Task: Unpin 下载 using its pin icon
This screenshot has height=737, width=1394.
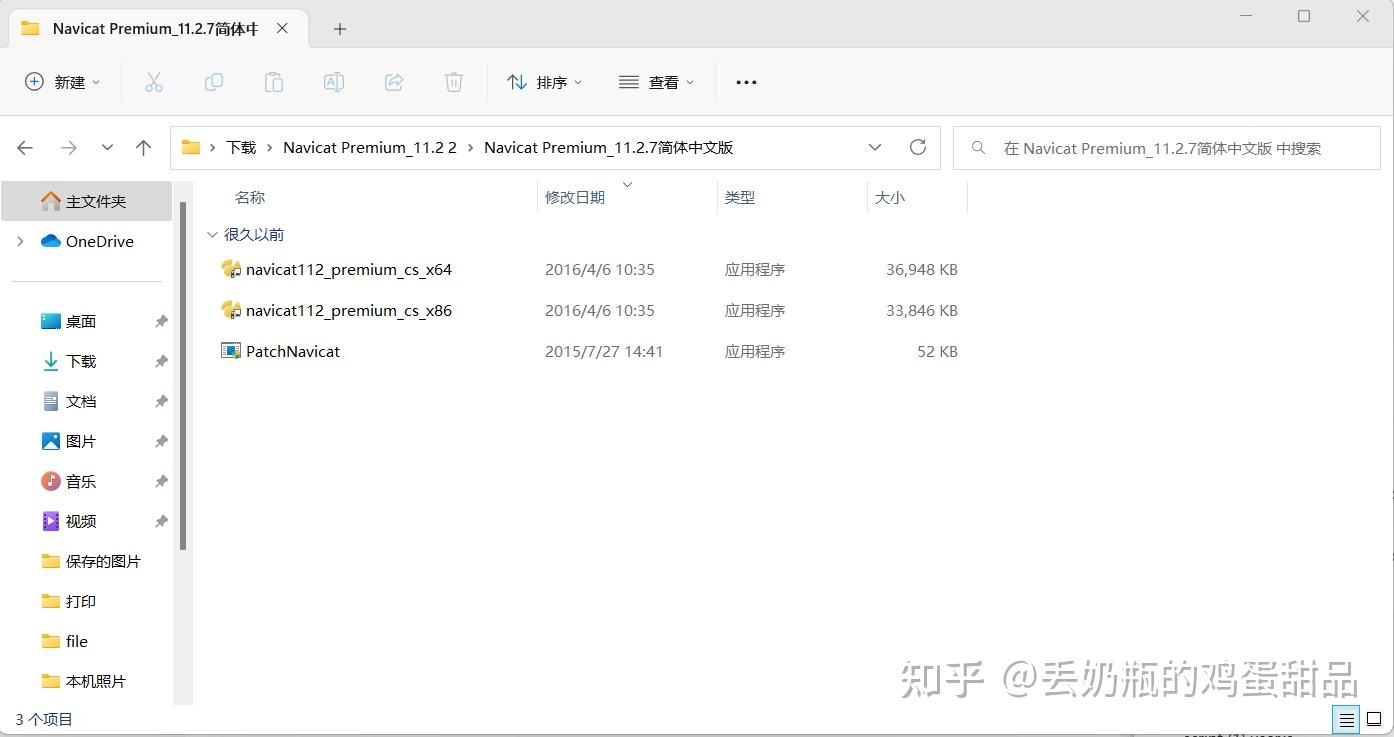Action: point(161,361)
